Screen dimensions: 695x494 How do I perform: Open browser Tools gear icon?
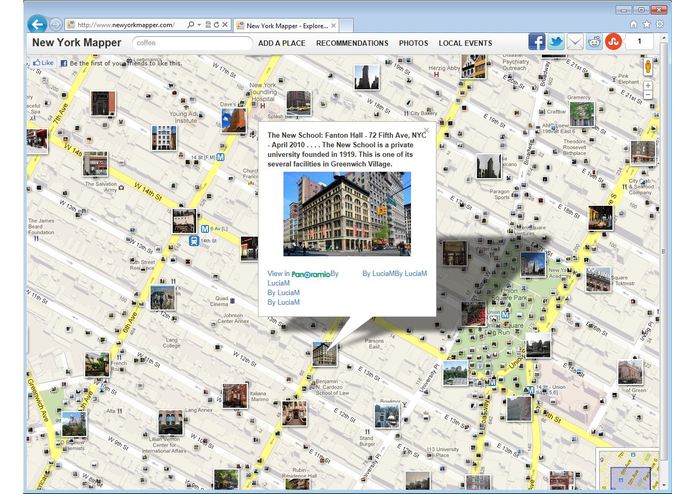pyautogui.click(x=660, y=24)
